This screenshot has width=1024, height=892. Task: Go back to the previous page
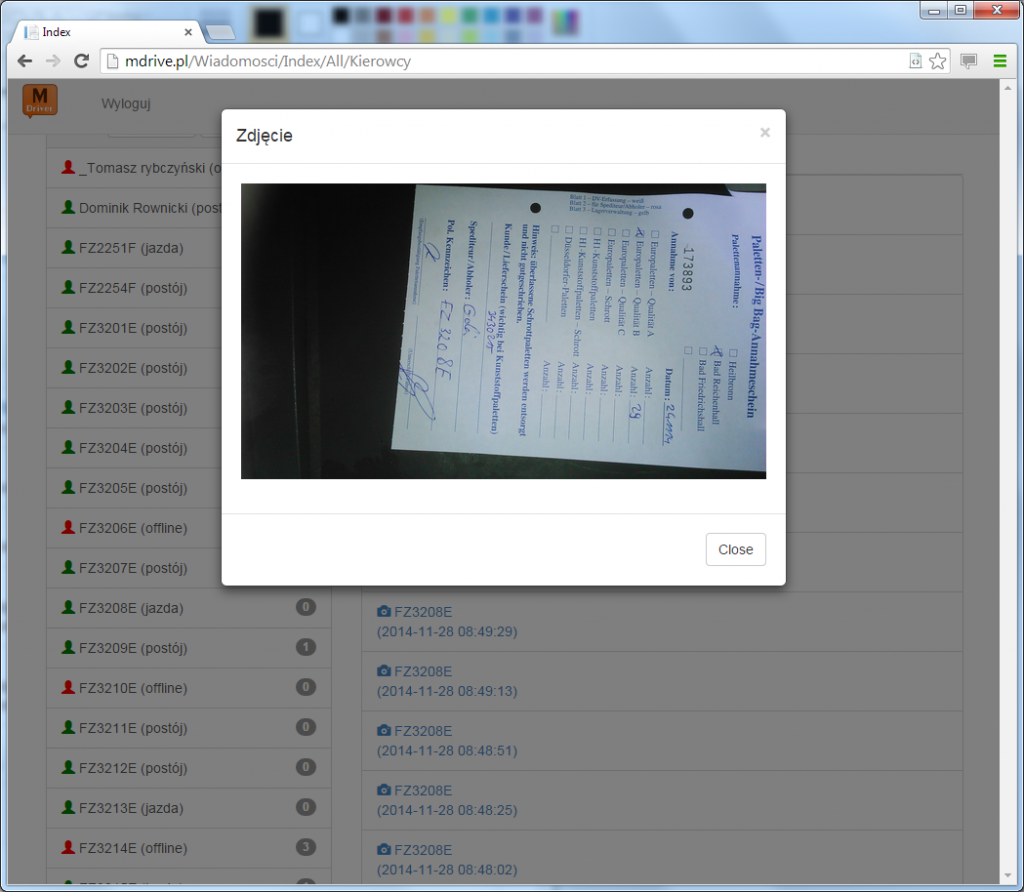click(25, 61)
